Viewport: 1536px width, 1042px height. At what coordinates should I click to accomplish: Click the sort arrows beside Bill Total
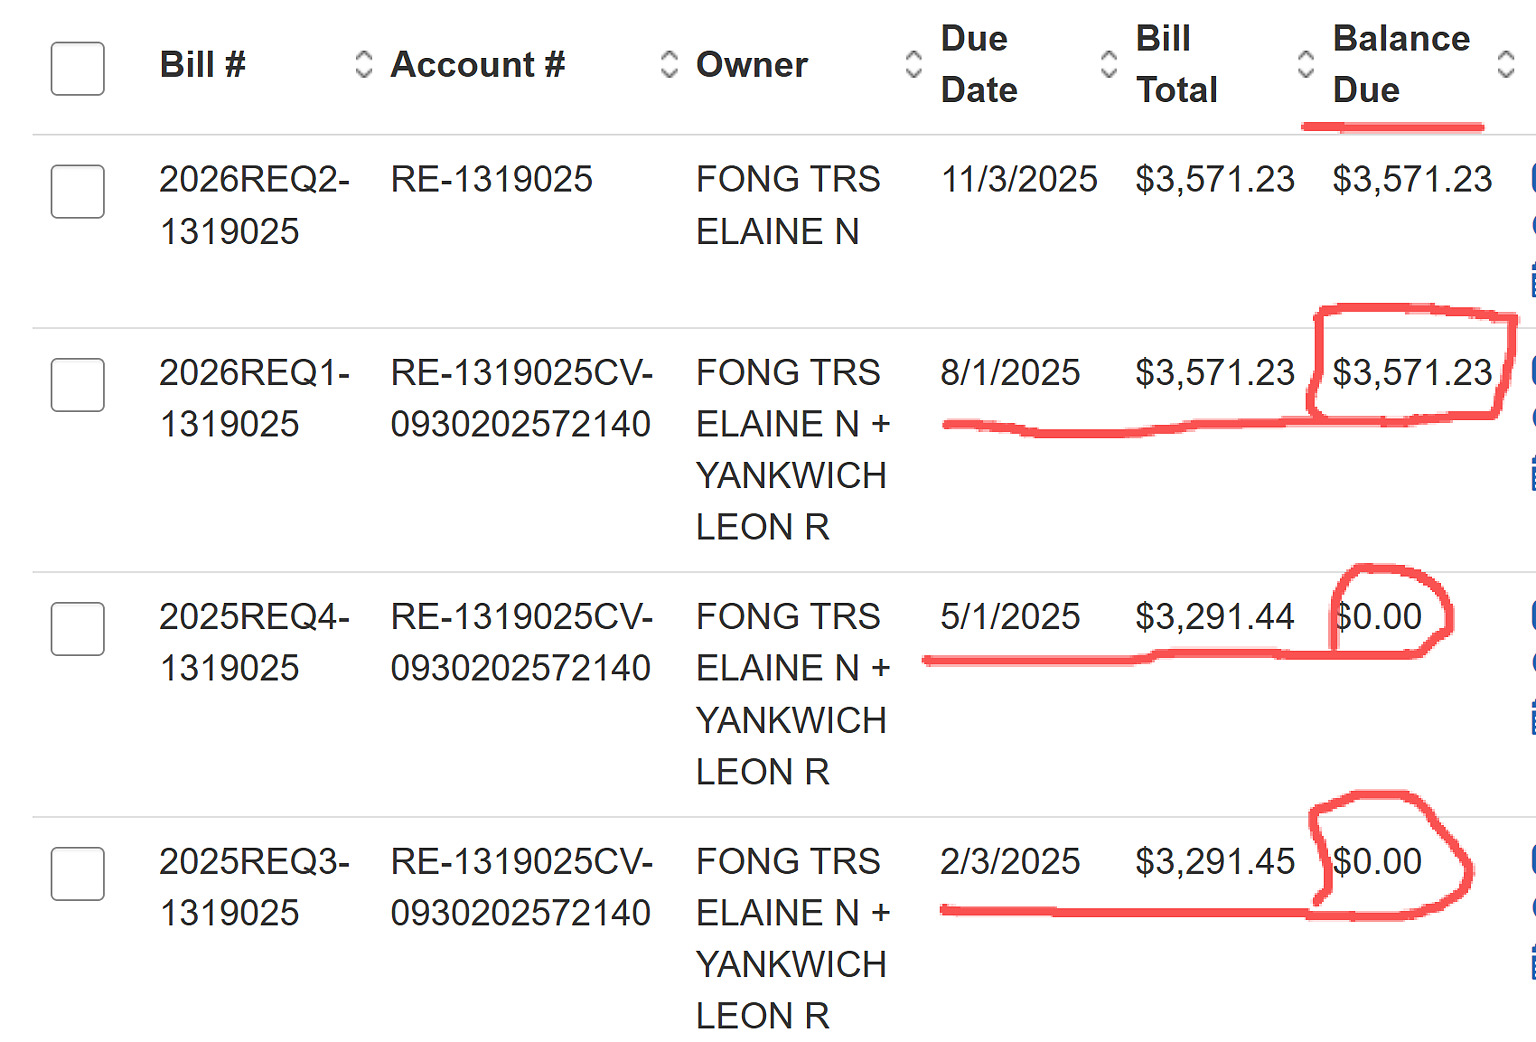(1305, 65)
